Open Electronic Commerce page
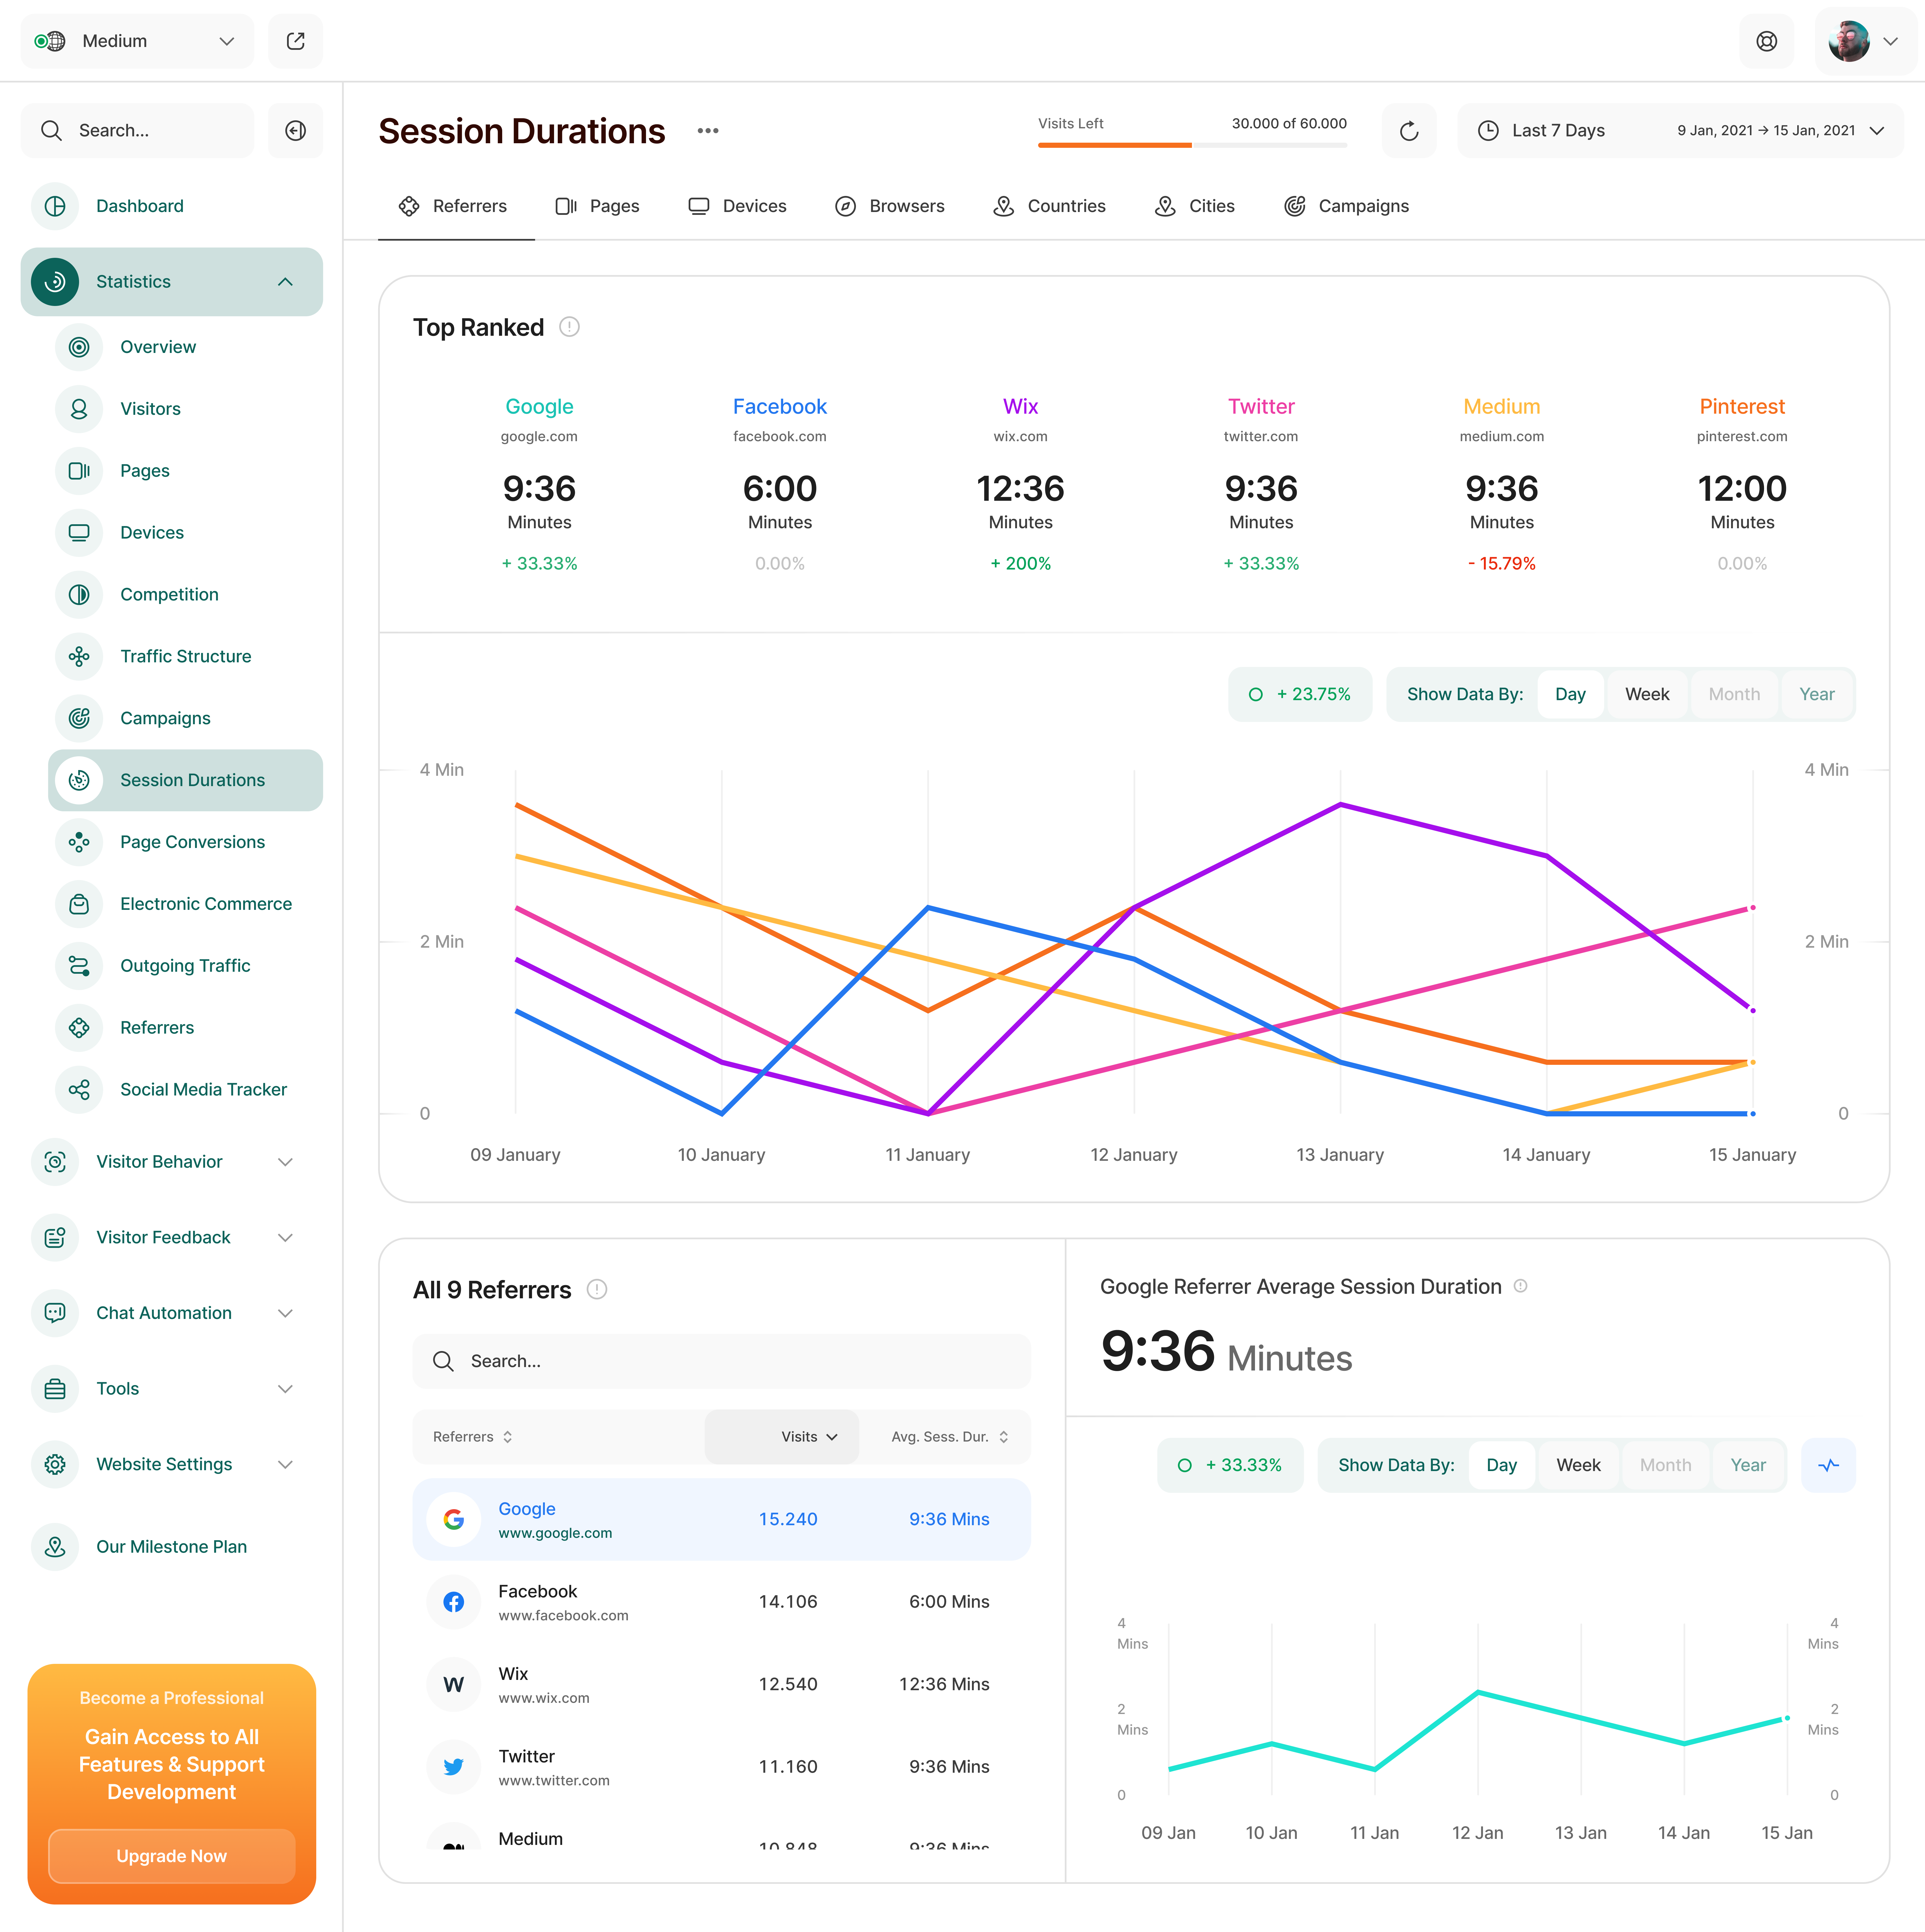The height and width of the screenshot is (1932, 1925). tap(206, 904)
